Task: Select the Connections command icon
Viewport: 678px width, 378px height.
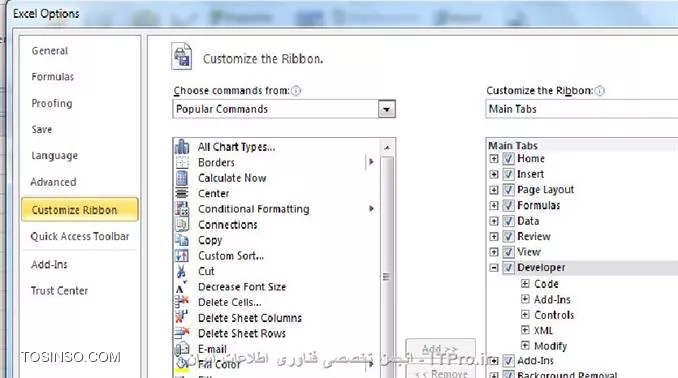Action: pos(182,224)
